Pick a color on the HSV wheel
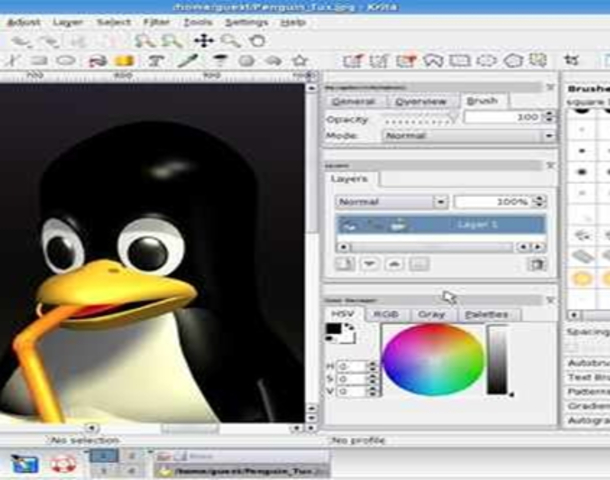The height and width of the screenshot is (480, 610). (433, 360)
